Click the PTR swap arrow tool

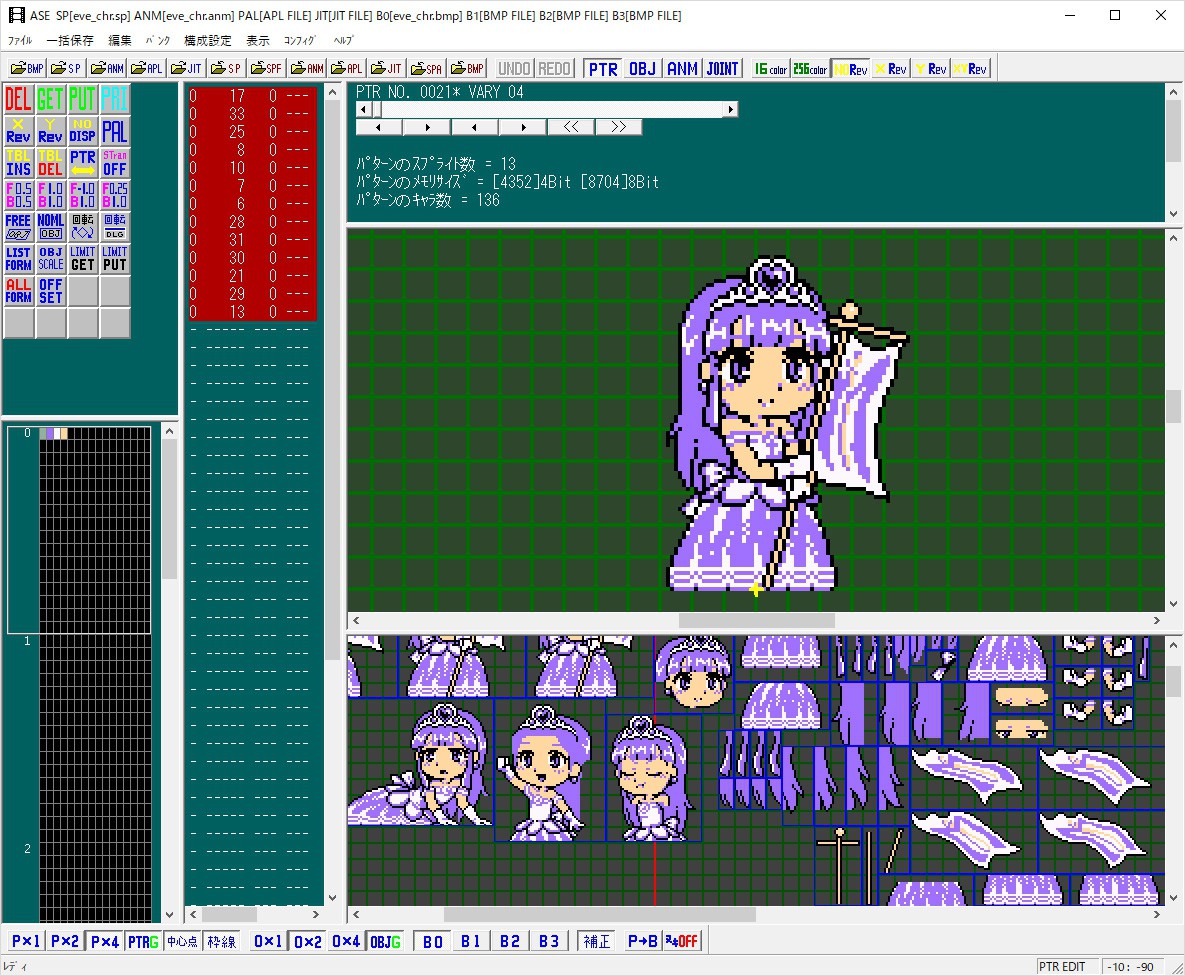pyautogui.click(x=82, y=163)
